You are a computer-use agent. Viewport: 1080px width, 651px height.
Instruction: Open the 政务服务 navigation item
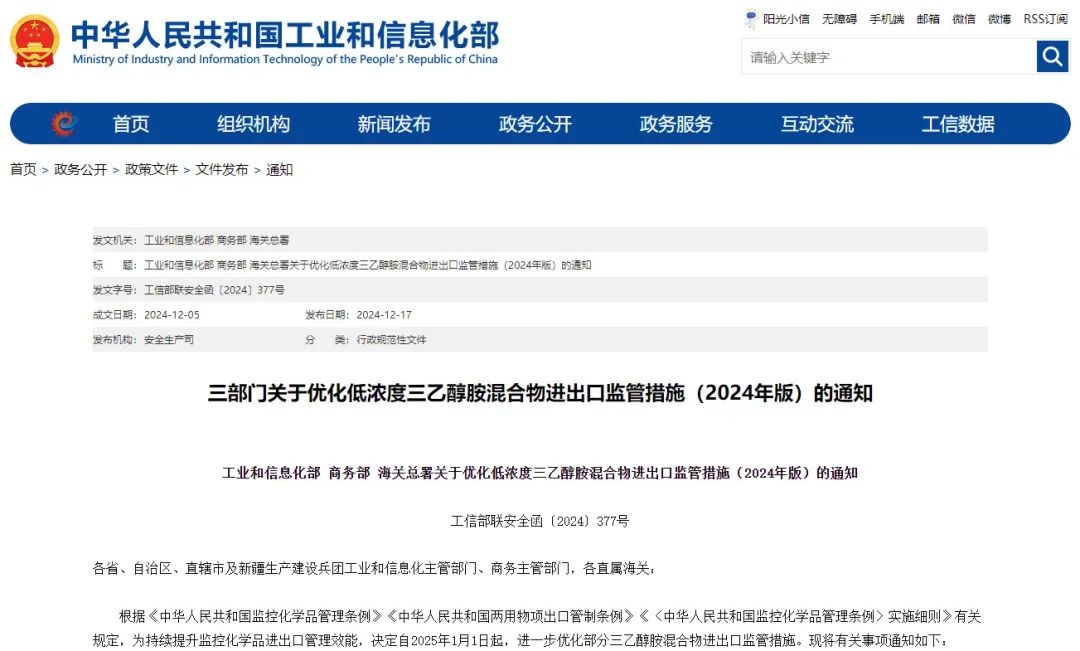coord(676,124)
